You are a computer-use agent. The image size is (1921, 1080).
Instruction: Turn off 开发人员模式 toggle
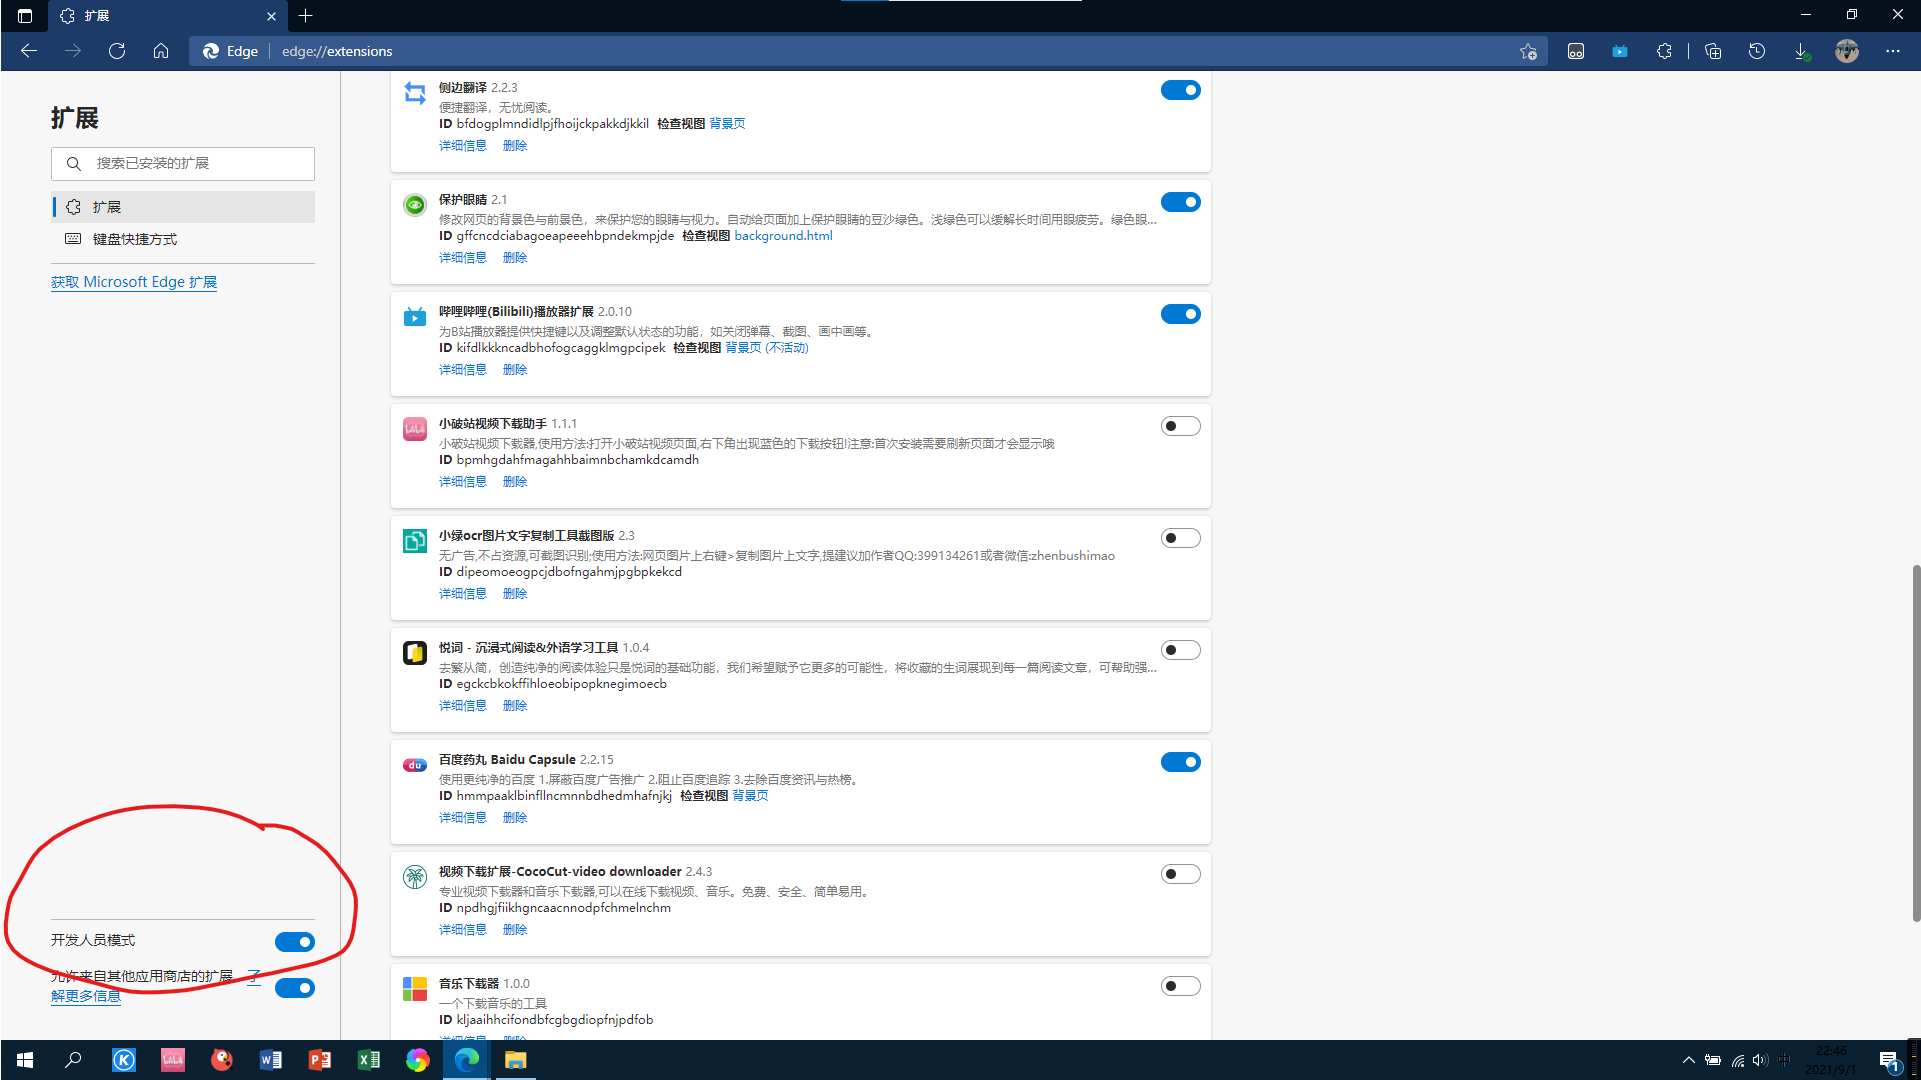pos(294,942)
